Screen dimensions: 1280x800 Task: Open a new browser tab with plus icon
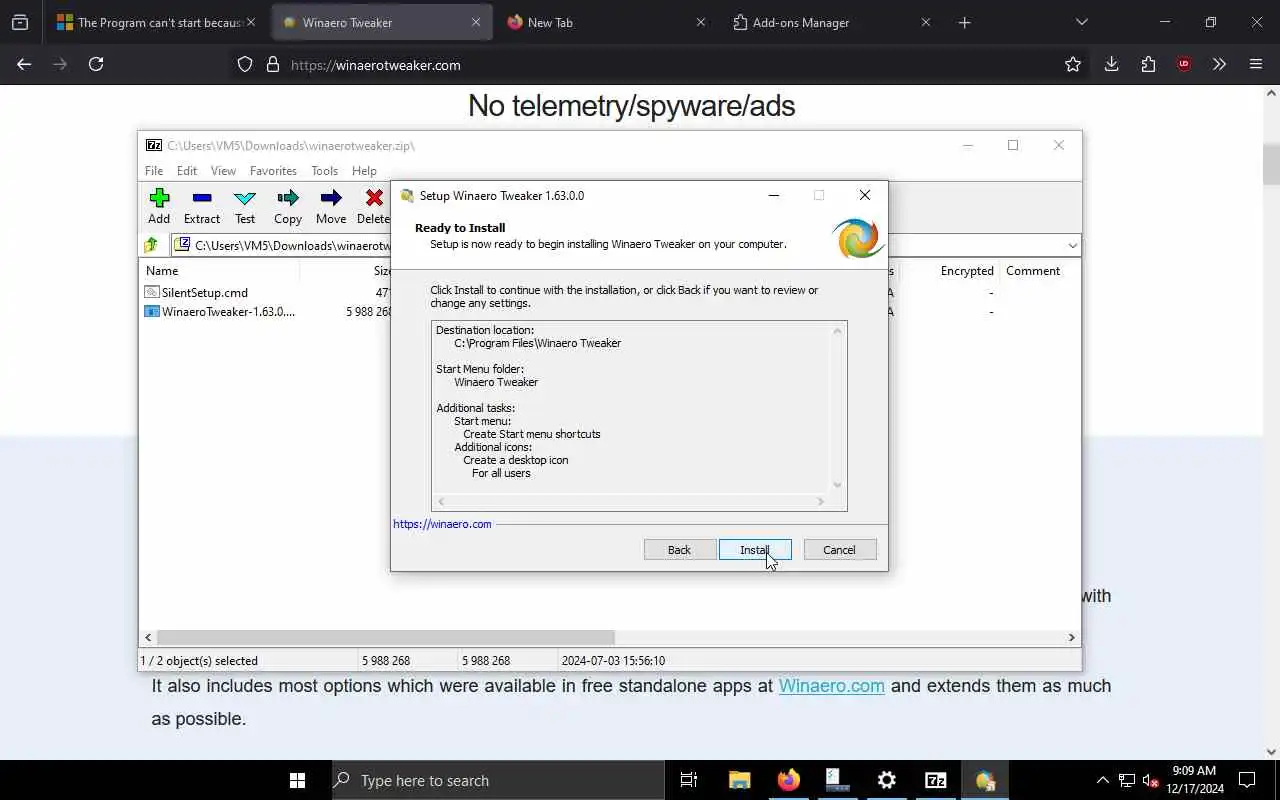coord(965,22)
